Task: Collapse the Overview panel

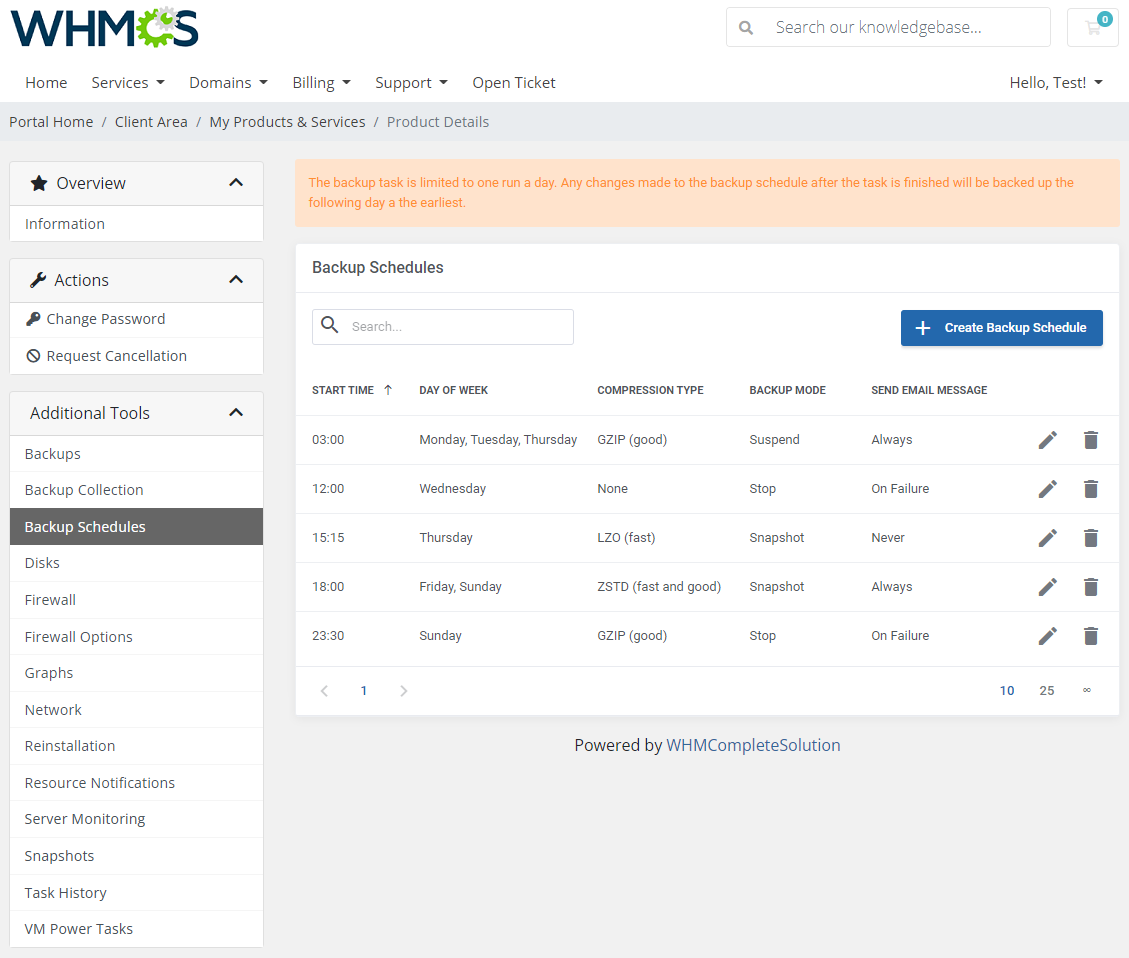Action: click(x=235, y=183)
